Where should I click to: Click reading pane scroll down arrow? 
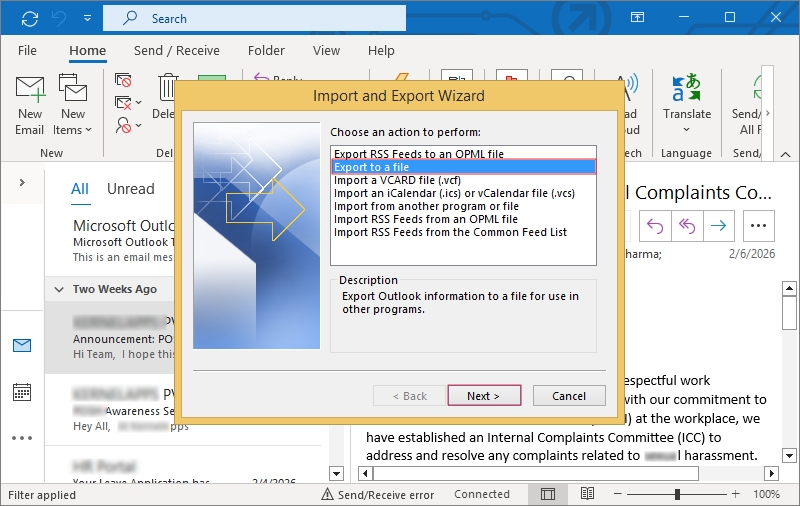point(789,455)
